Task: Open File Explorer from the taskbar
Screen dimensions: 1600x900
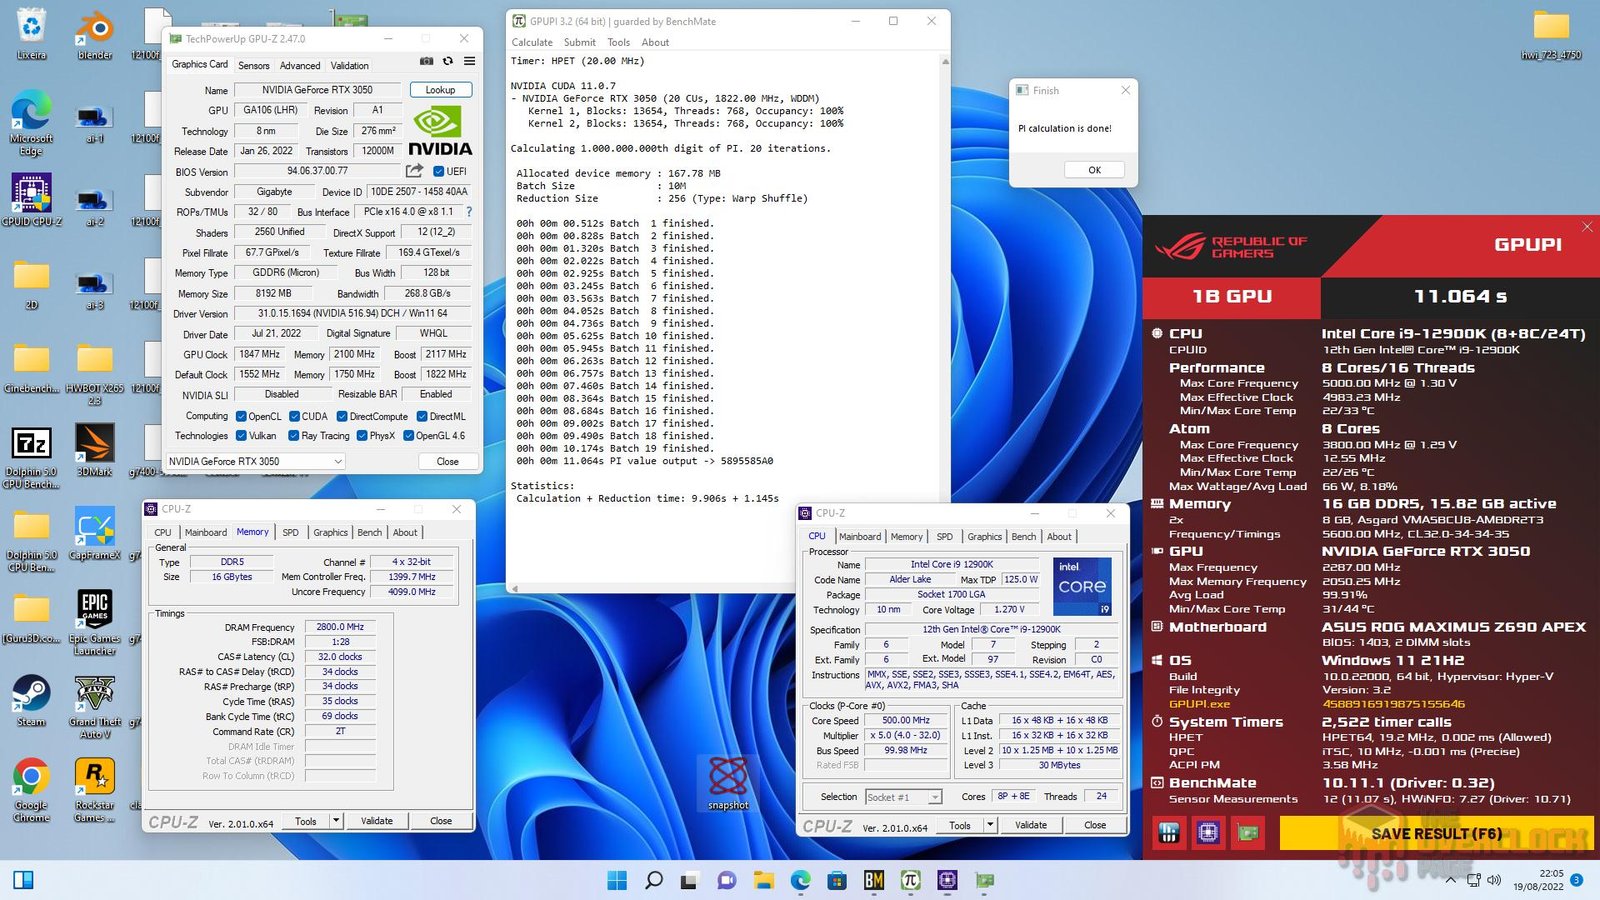Action: tap(764, 880)
